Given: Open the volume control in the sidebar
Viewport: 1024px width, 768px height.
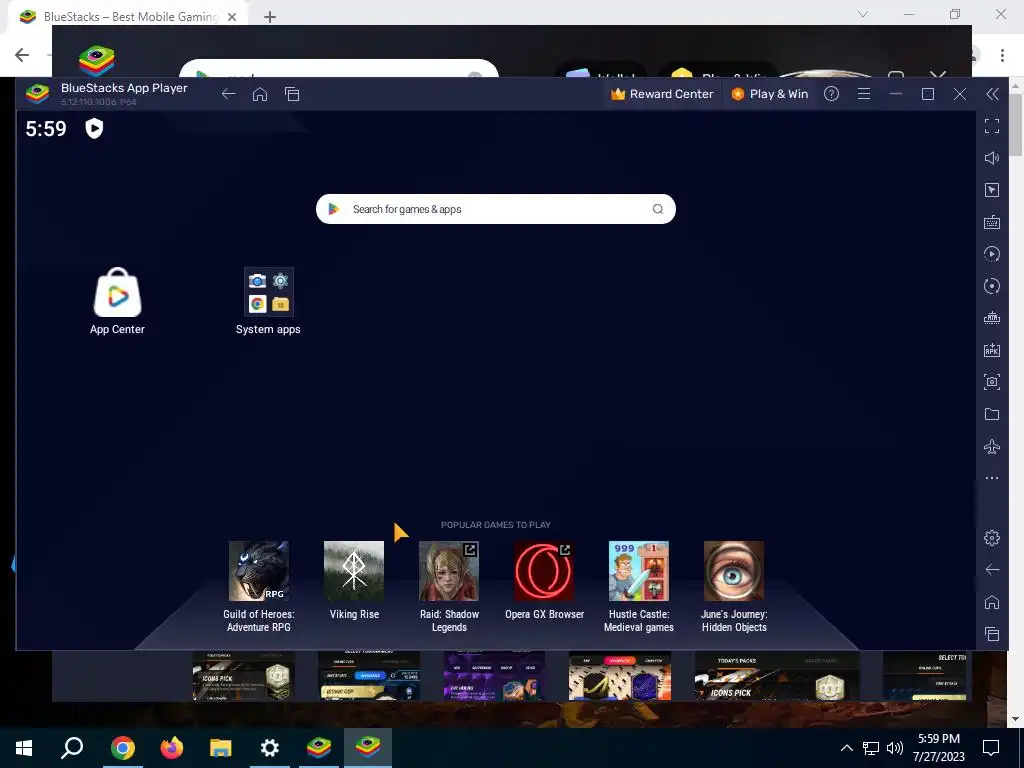Looking at the screenshot, I should tap(992, 158).
